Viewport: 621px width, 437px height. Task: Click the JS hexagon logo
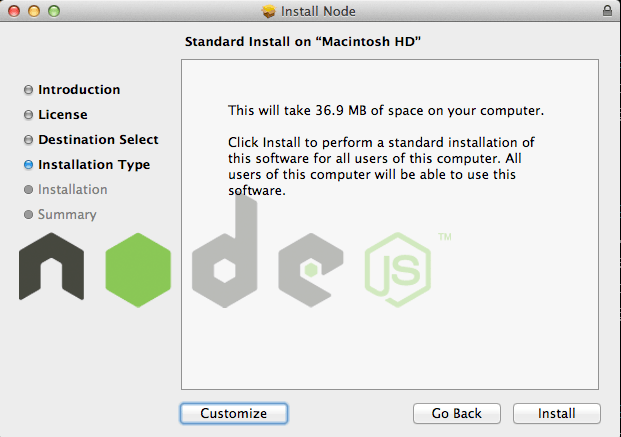tap(398, 270)
